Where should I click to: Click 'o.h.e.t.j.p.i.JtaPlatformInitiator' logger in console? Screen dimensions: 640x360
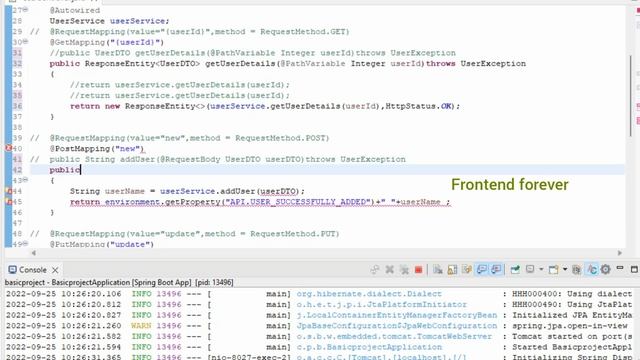(x=382, y=304)
